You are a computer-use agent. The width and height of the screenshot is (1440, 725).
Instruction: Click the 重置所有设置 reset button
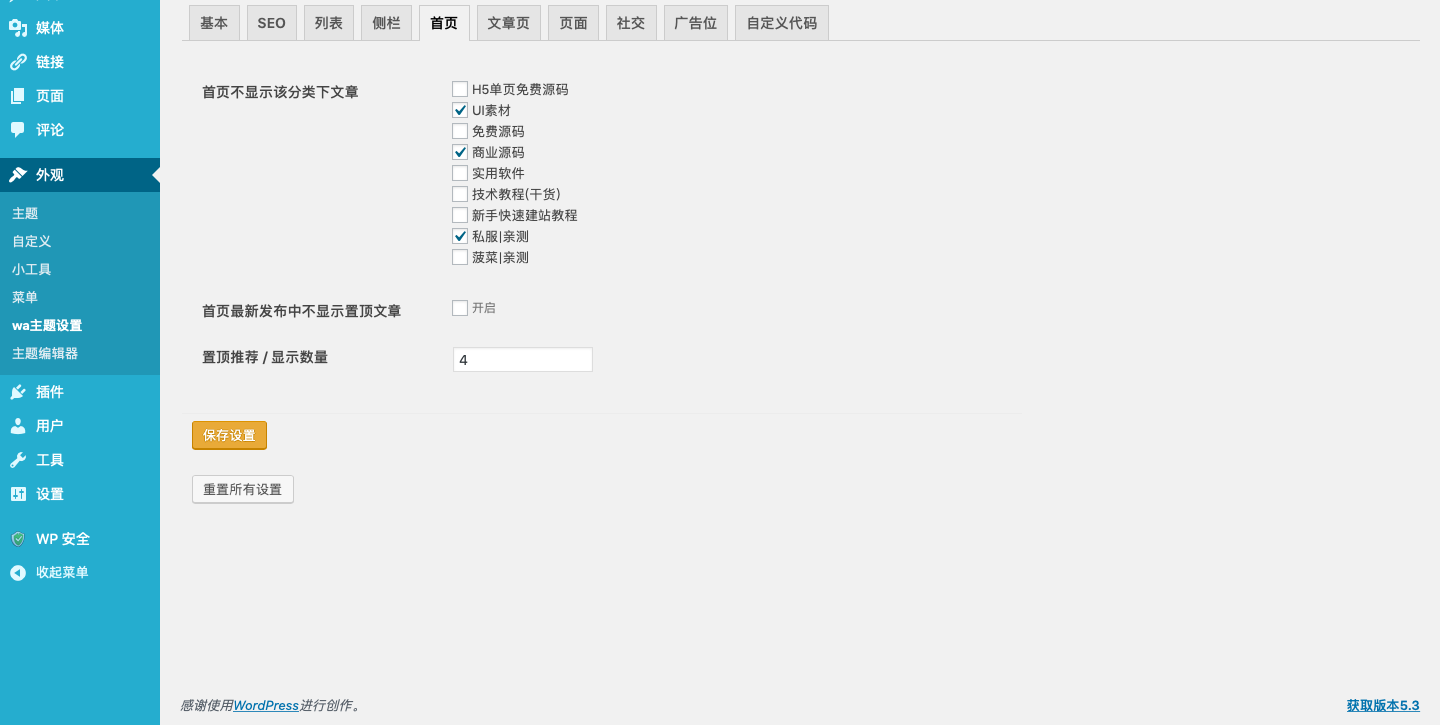tap(242, 490)
